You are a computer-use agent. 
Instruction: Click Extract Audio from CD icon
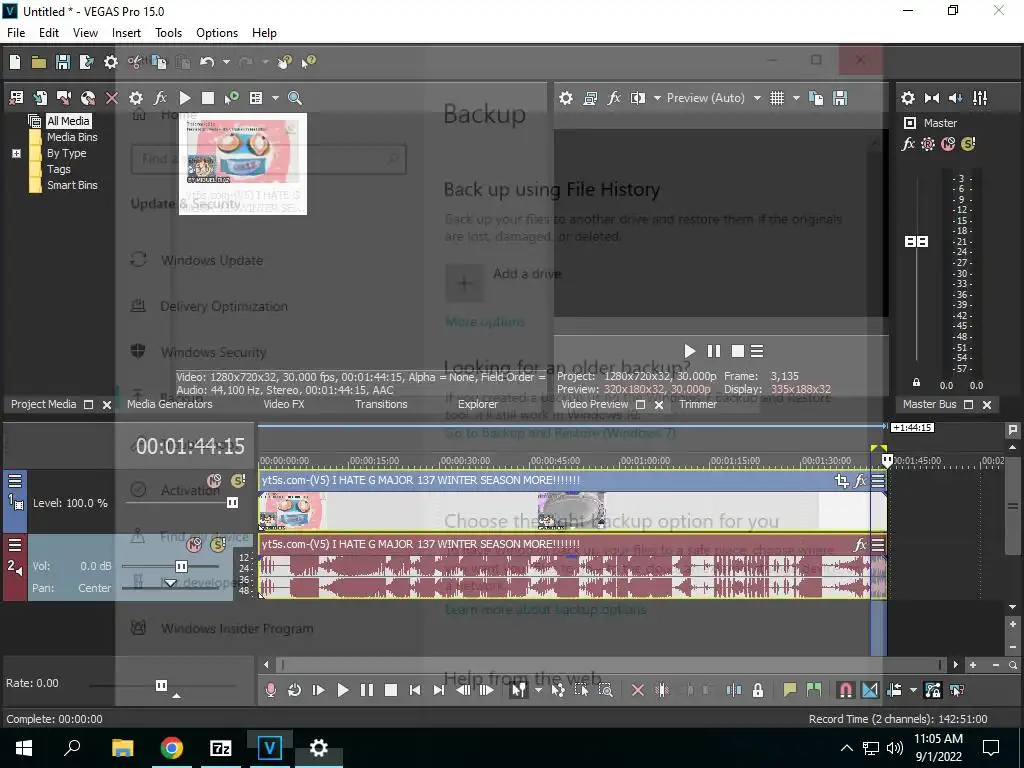coord(88,98)
